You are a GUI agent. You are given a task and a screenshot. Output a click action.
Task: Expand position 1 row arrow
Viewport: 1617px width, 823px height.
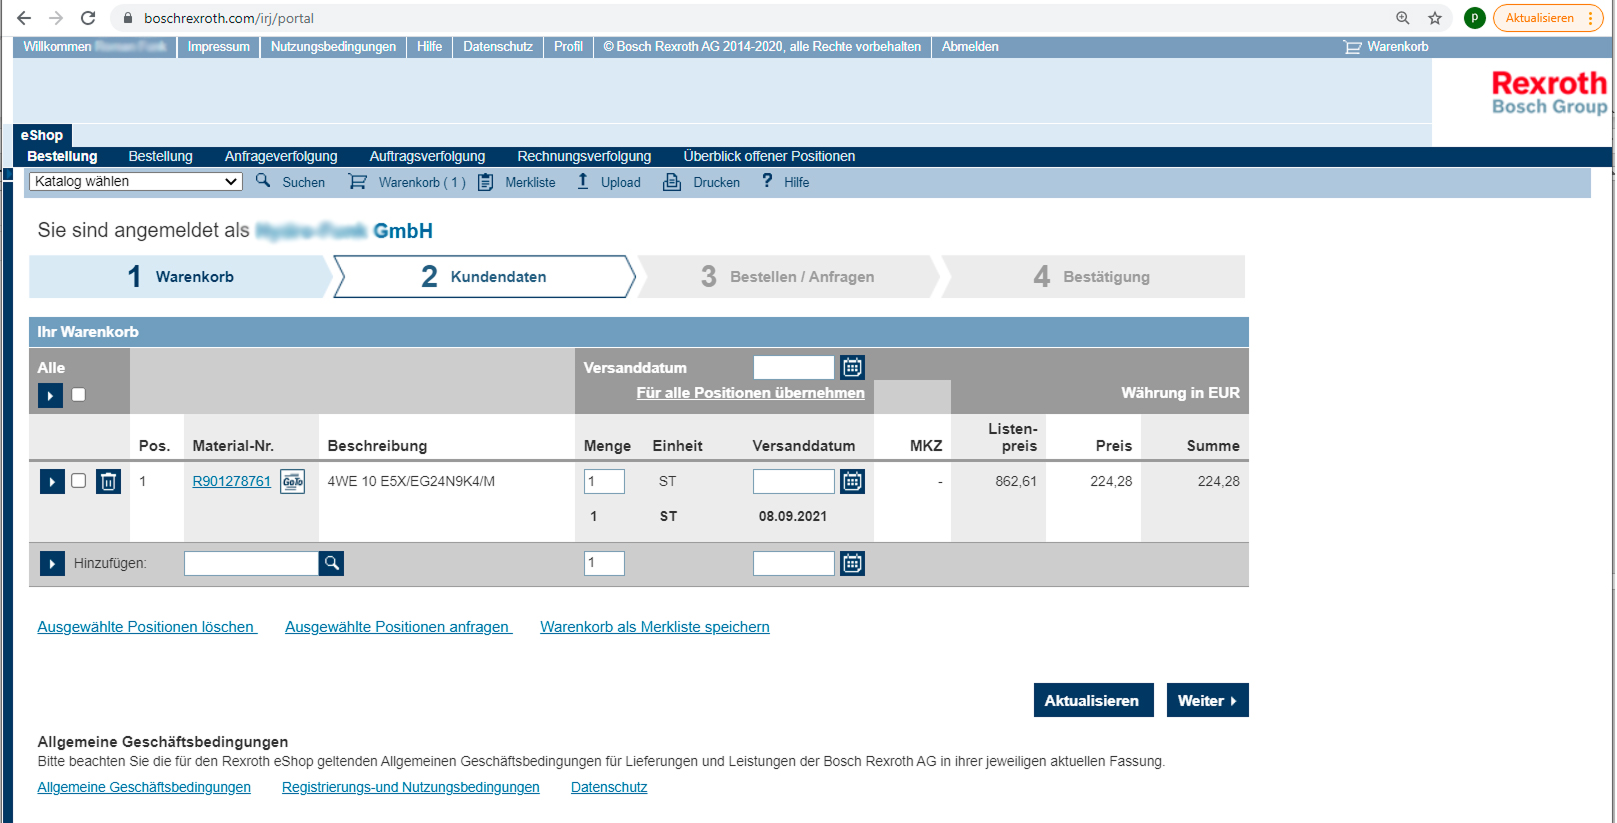coord(52,482)
